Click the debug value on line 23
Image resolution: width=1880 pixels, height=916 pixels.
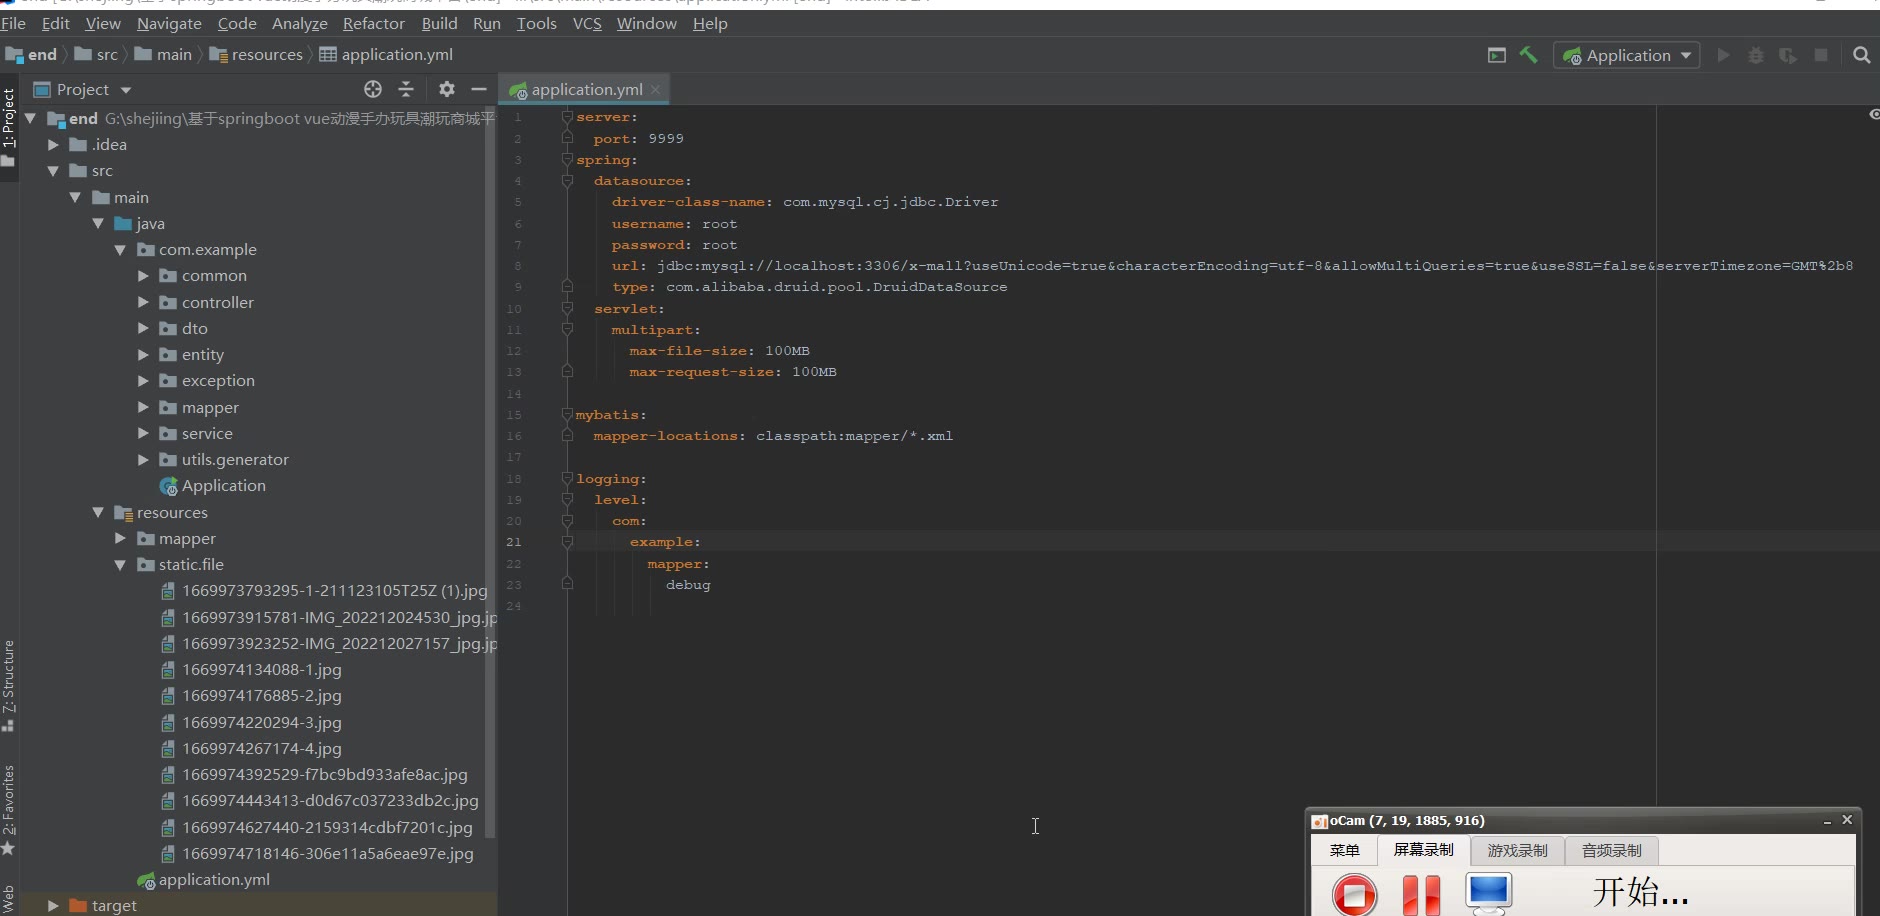click(688, 585)
